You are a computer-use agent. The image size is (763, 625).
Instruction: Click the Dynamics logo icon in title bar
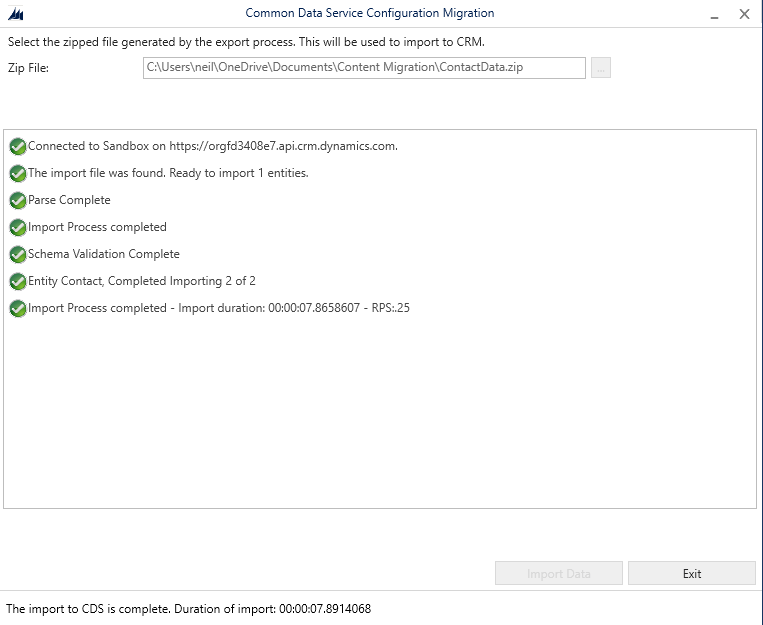(16, 14)
